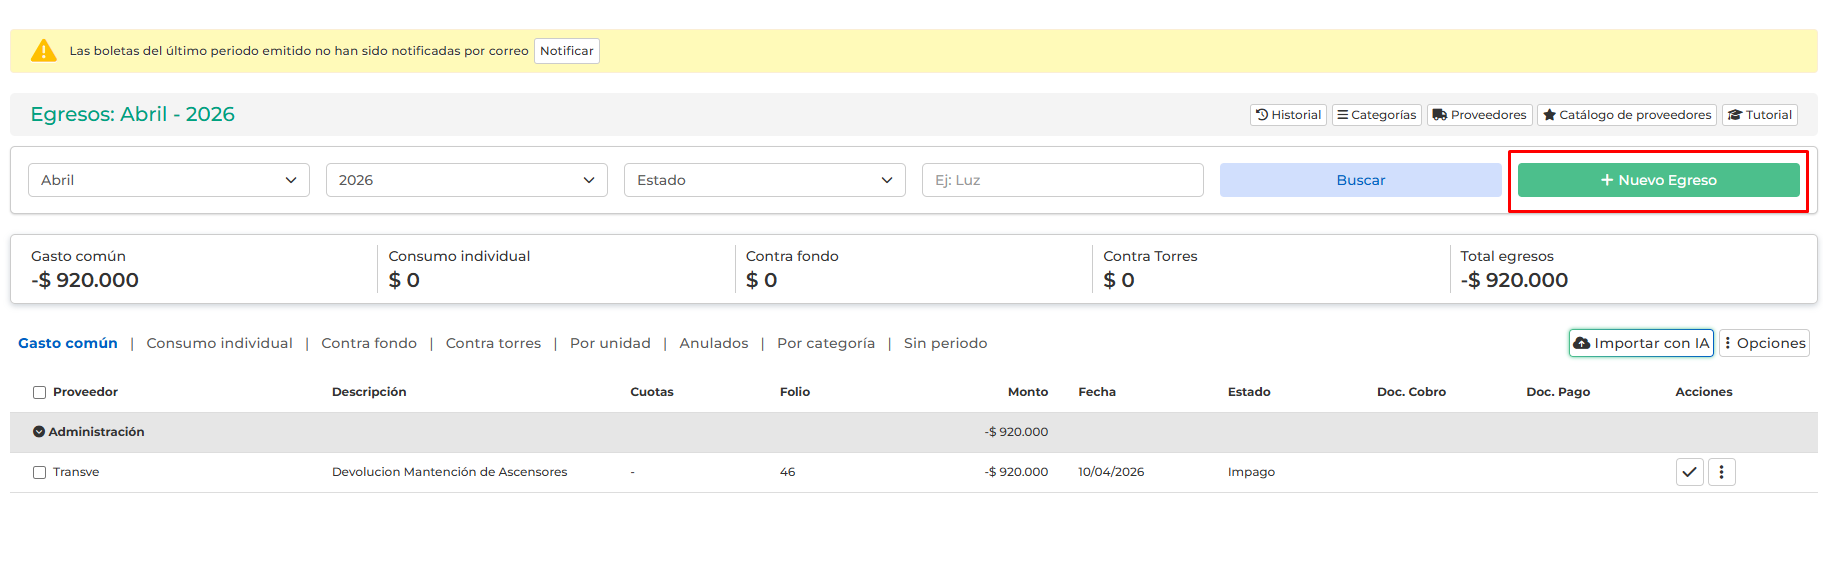The height and width of the screenshot is (561, 1823).
Task: Switch to Consumo individual tab
Action: pos(219,343)
